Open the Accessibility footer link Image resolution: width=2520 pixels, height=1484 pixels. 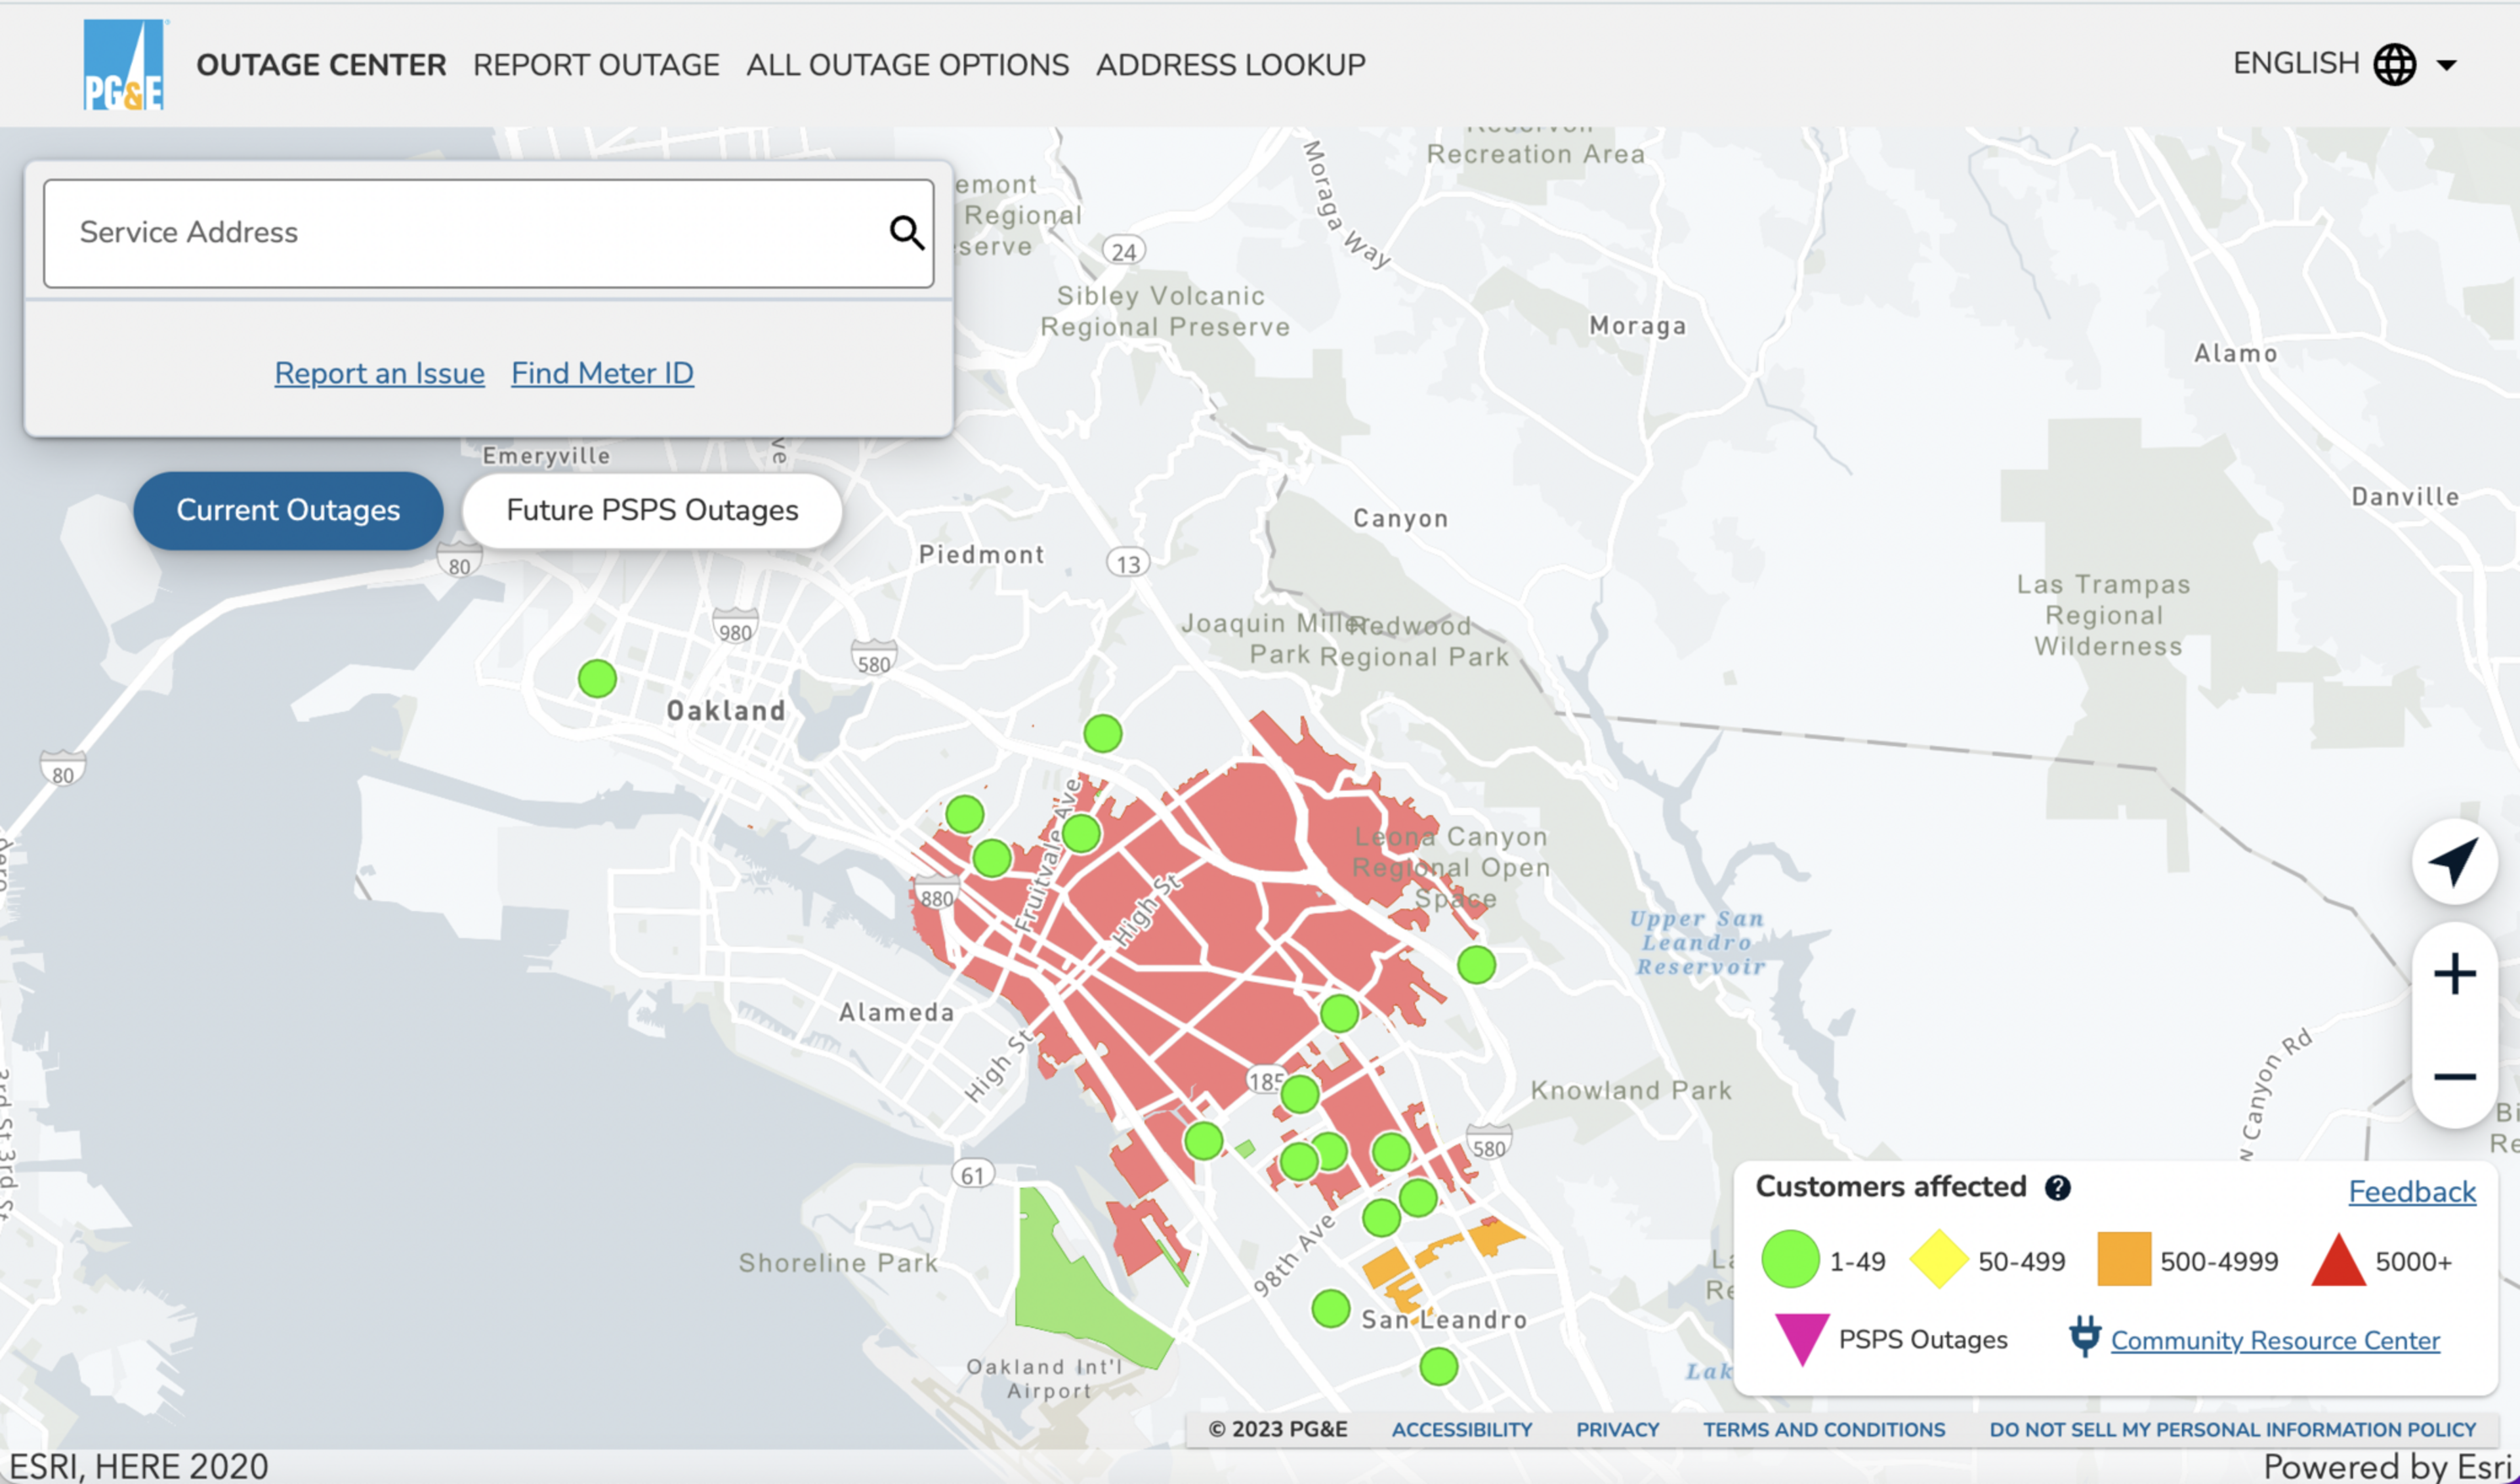pyautogui.click(x=1461, y=1429)
